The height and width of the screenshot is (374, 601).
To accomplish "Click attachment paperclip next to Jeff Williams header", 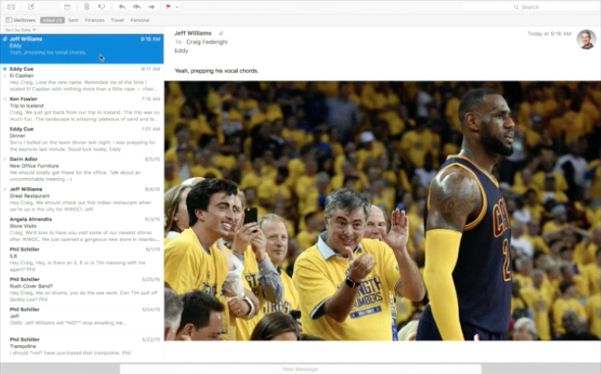I will tap(221, 34).
